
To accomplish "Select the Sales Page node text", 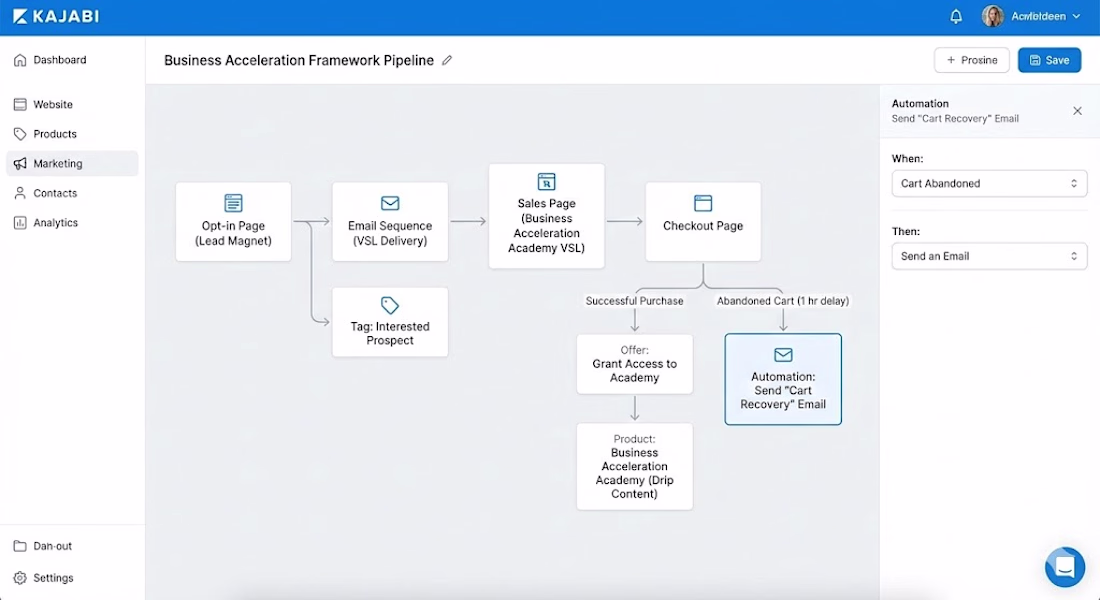I will pos(546,225).
